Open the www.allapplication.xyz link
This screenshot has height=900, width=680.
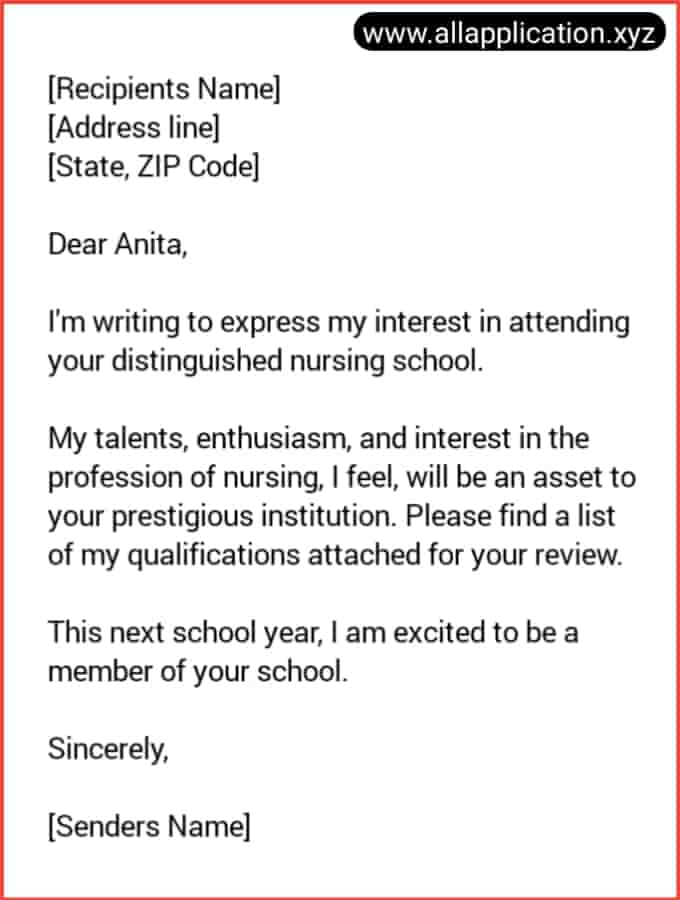point(510,32)
